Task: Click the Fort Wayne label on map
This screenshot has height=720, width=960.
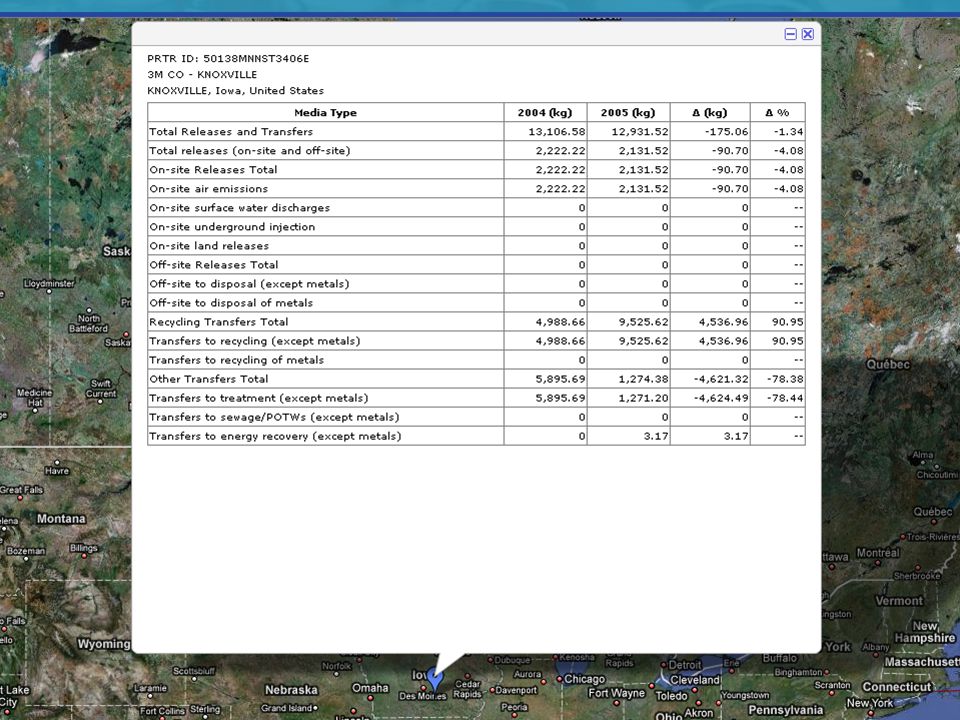Action: [617, 692]
